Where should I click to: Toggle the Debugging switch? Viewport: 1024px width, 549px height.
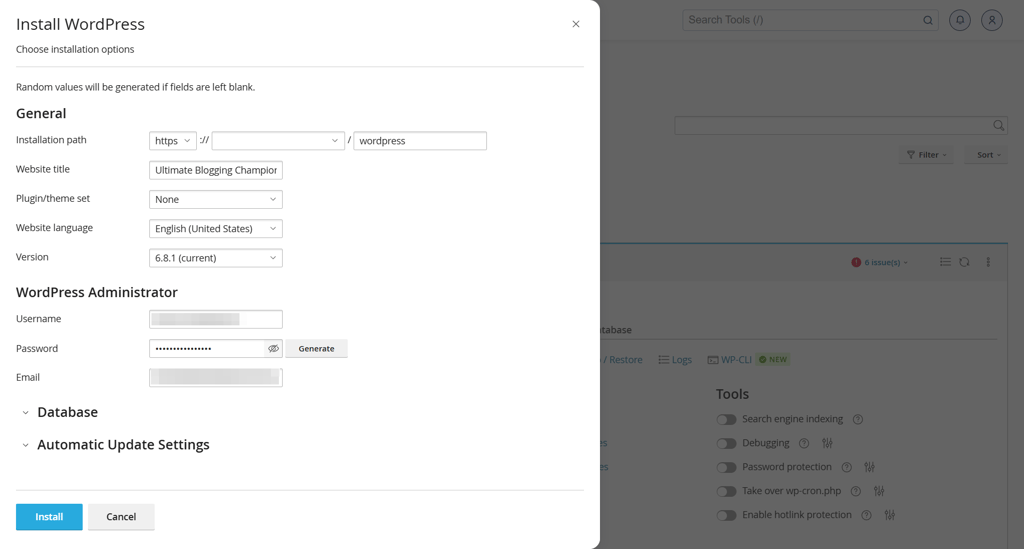[726, 443]
